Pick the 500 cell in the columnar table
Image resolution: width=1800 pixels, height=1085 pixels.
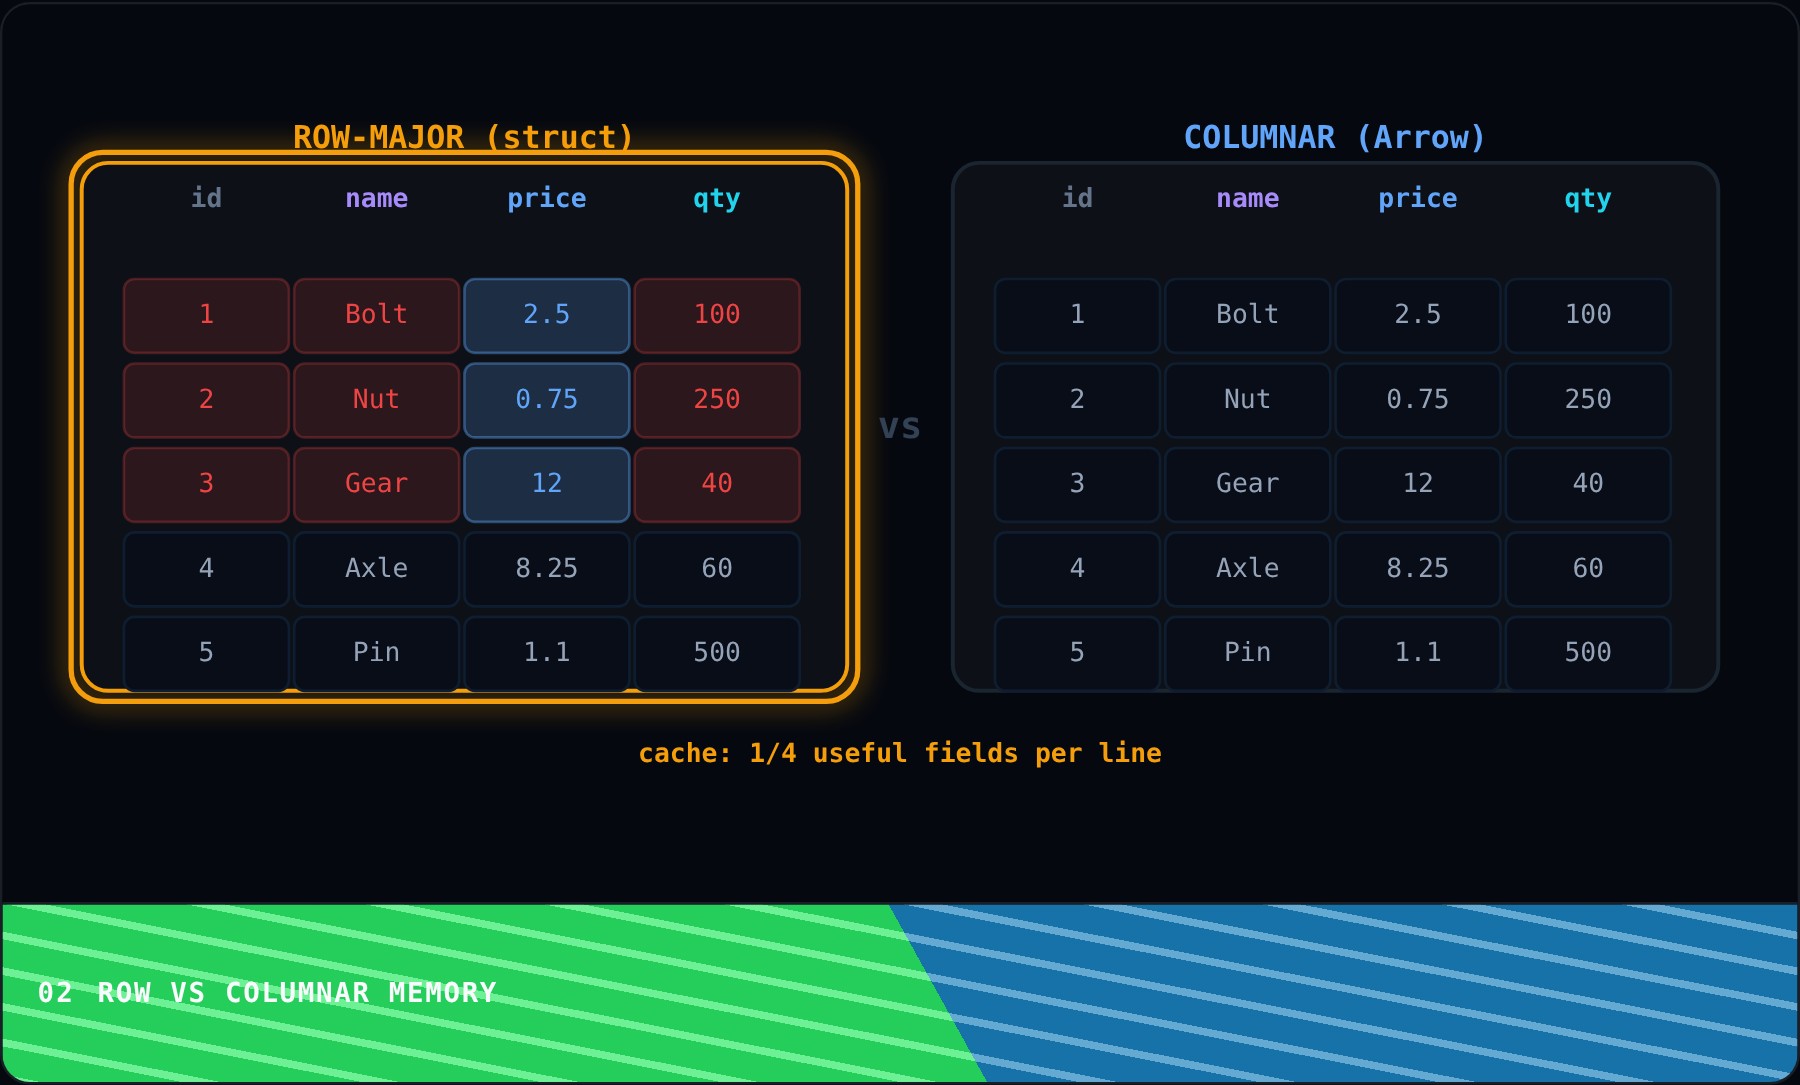click(1588, 654)
